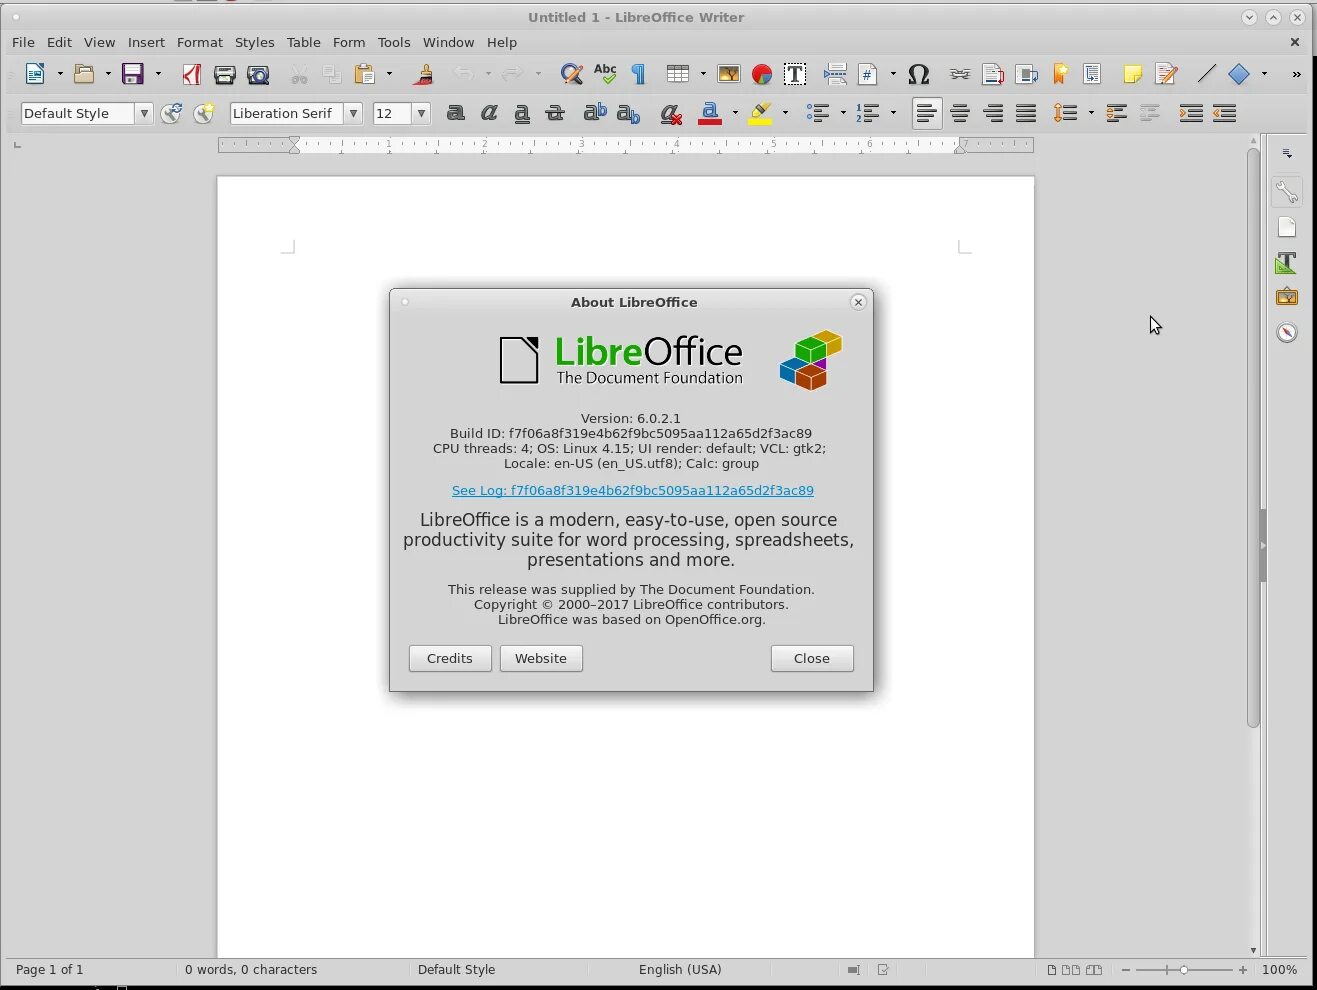This screenshot has width=1317, height=990.
Task: Open Print Preview from the toolbar
Action: 258,74
